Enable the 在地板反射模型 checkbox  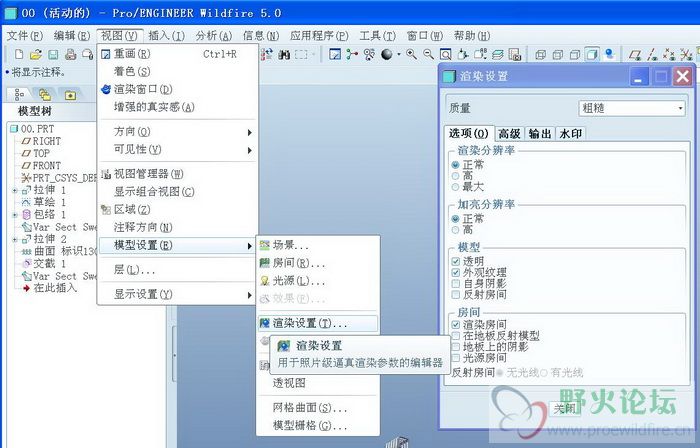(455, 336)
